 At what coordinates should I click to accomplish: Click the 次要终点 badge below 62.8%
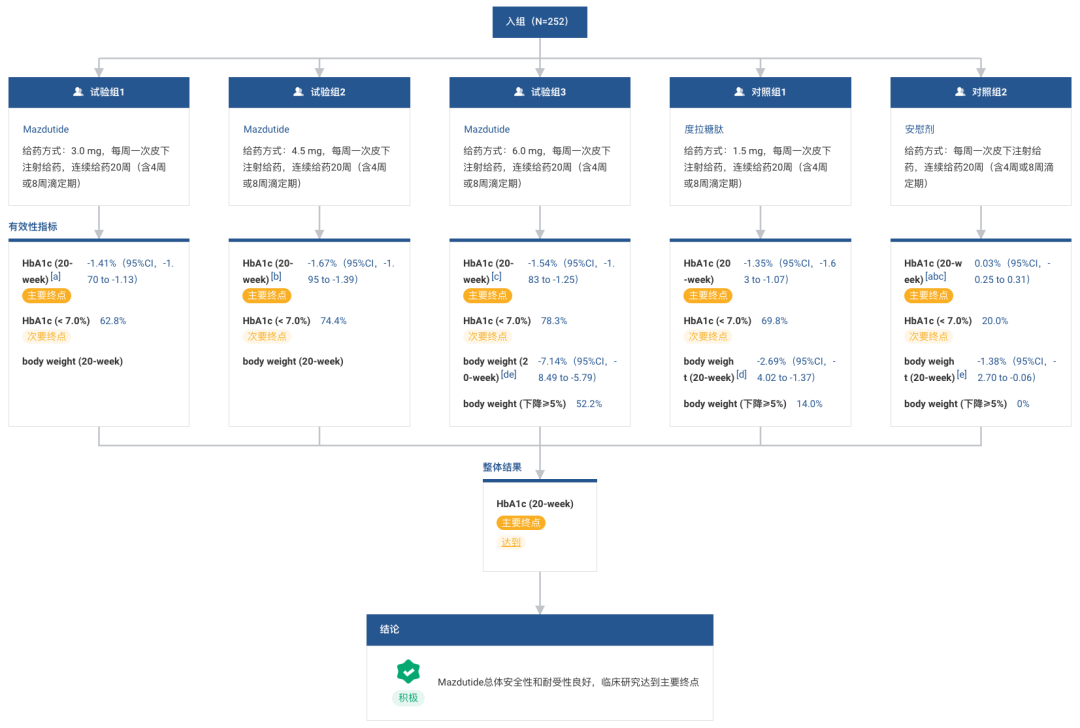[x=47, y=336]
